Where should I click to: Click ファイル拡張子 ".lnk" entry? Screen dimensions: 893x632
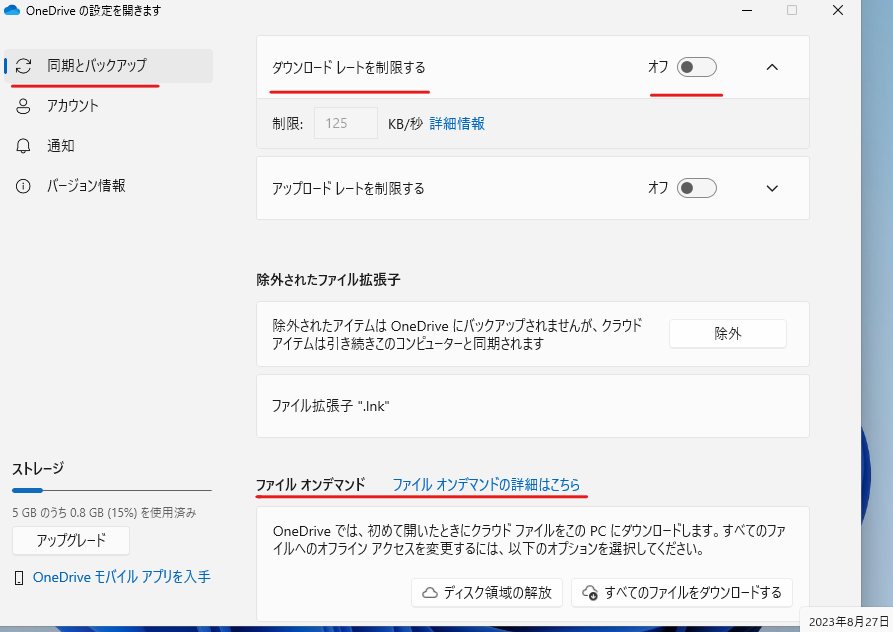click(x=532, y=406)
